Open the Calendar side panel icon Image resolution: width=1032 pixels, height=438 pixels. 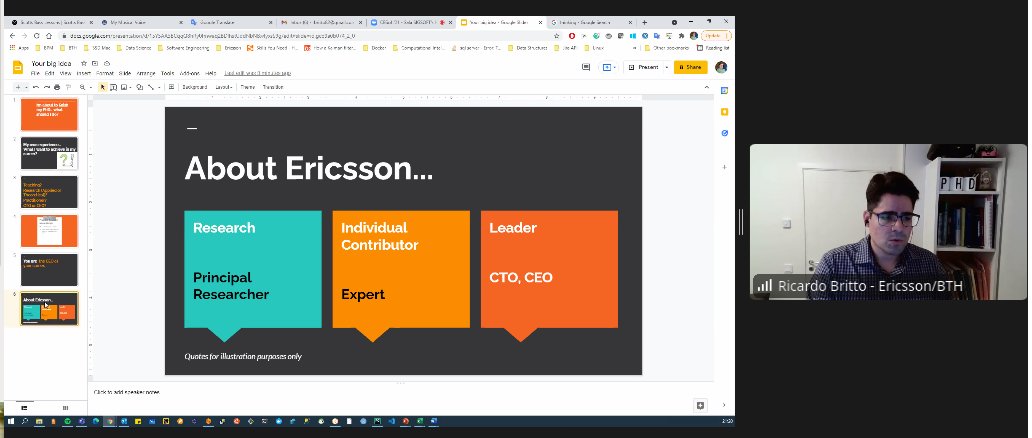(725, 90)
